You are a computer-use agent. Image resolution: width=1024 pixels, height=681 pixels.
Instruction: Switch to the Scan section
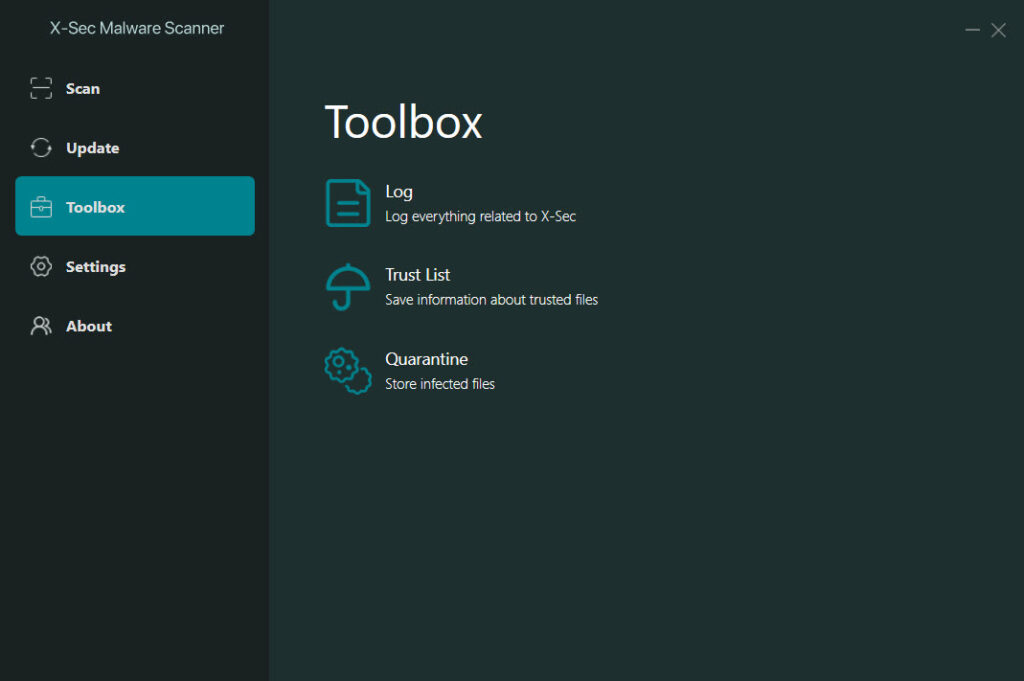click(x=83, y=89)
